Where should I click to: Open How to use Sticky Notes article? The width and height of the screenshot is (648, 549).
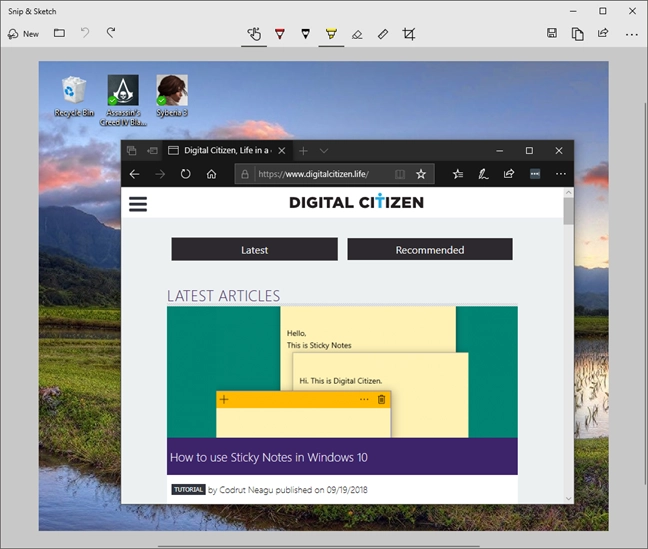(x=269, y=457)
